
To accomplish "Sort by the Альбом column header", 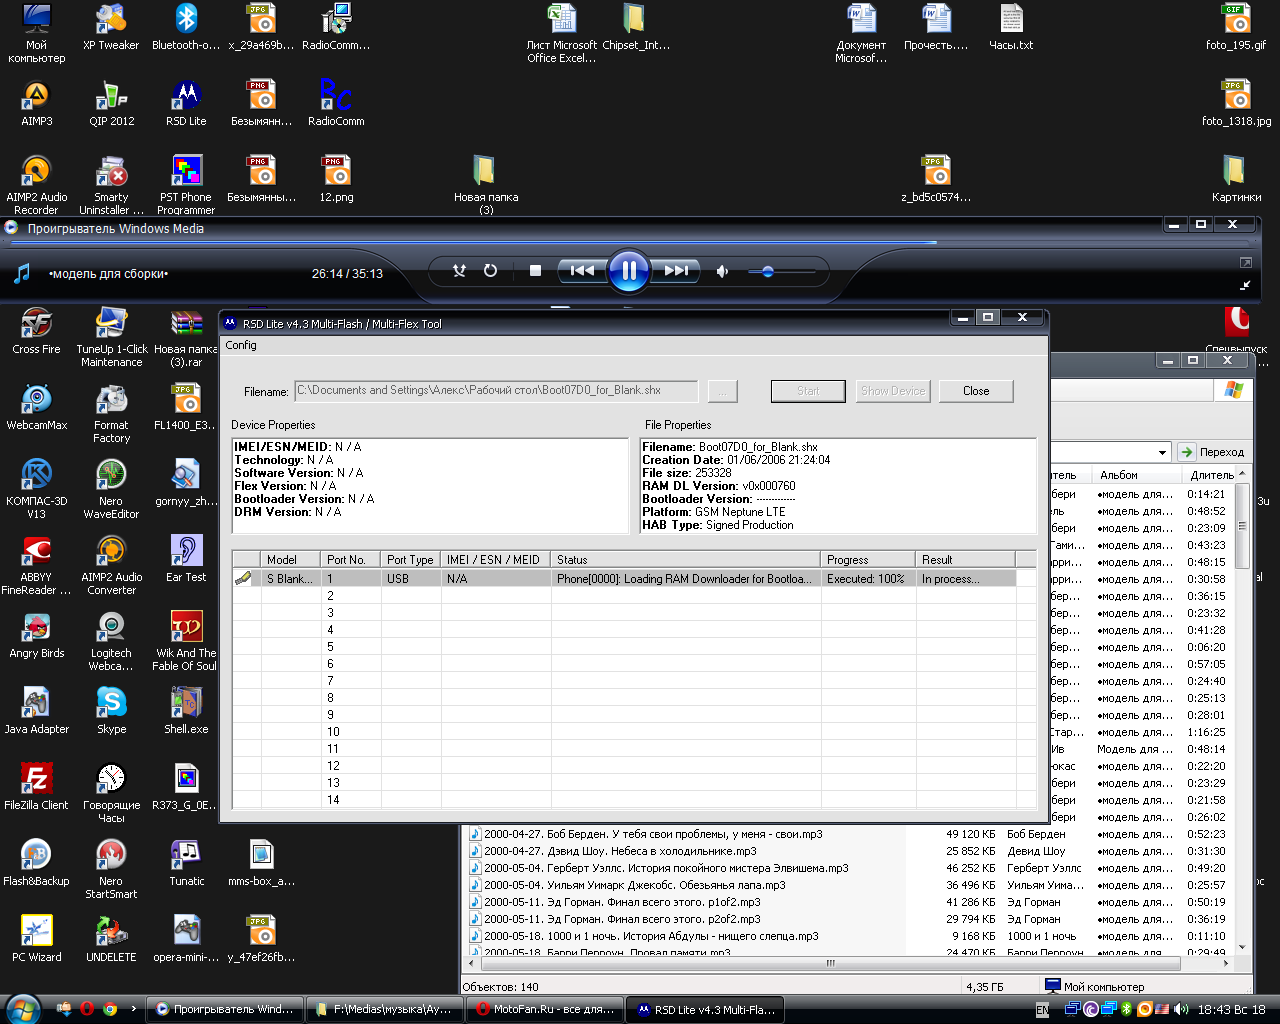I will 1139,475.
